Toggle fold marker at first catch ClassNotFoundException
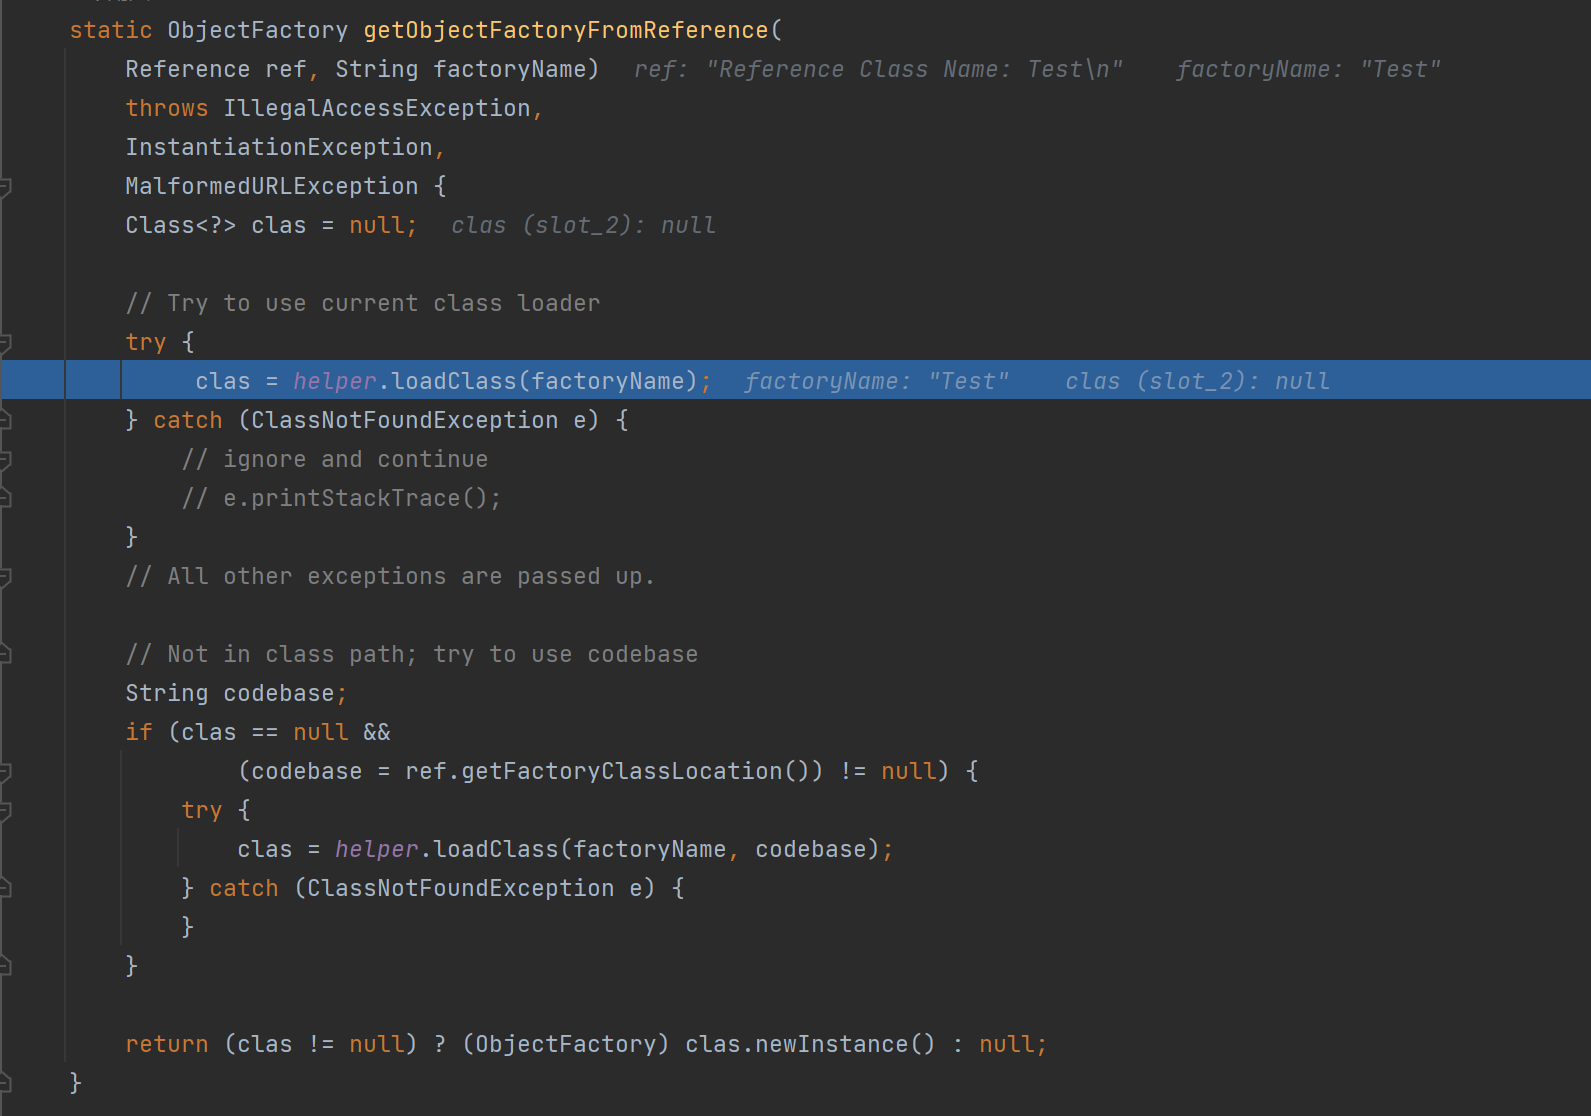 click(5, 421)
